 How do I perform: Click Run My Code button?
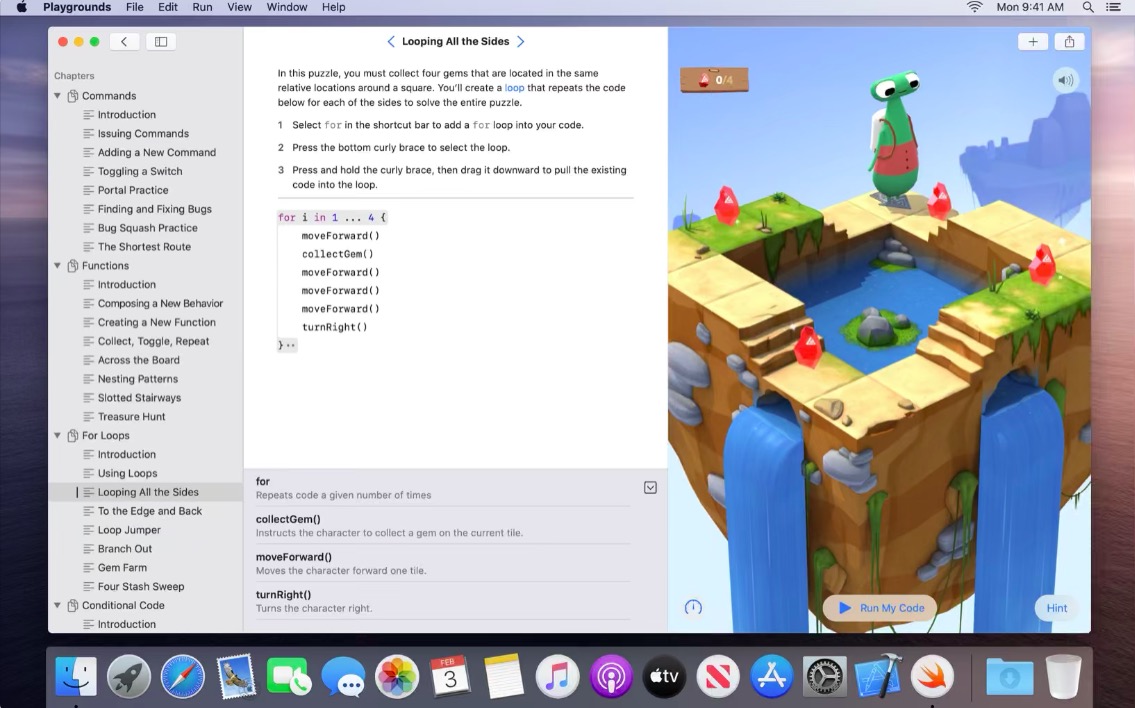880,608
